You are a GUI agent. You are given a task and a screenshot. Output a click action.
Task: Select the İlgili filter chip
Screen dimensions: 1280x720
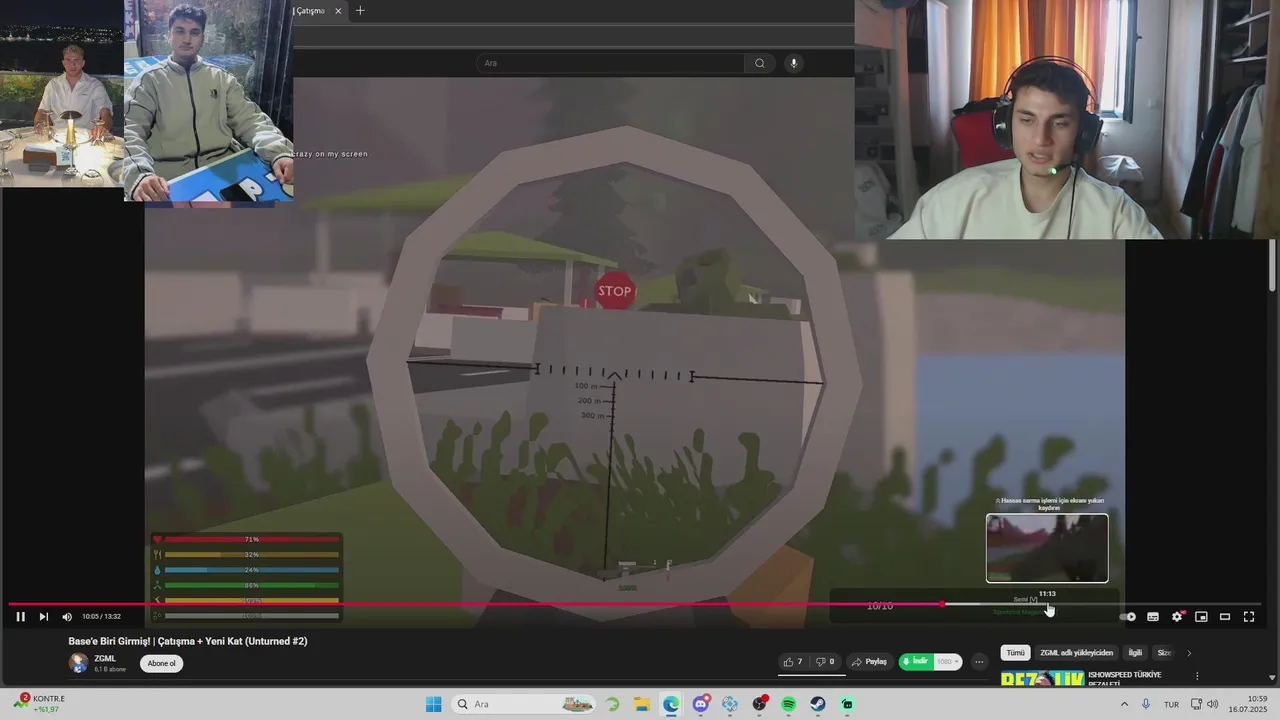[x=1135, y=653]
